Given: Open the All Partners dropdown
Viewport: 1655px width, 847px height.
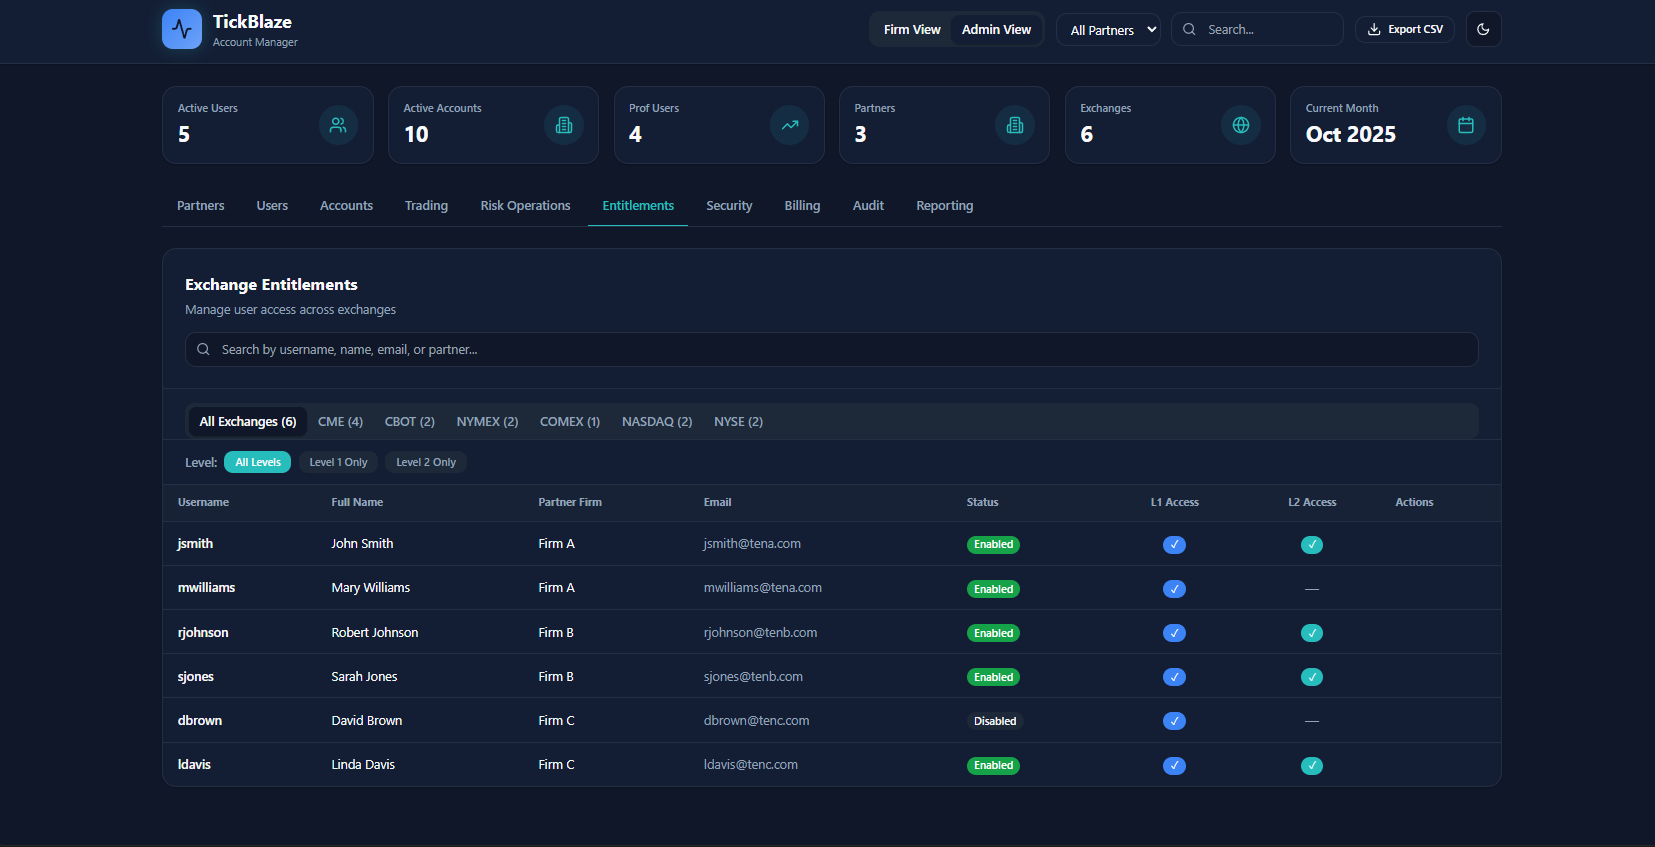Looking at the screenshot, I should 1108,30.
